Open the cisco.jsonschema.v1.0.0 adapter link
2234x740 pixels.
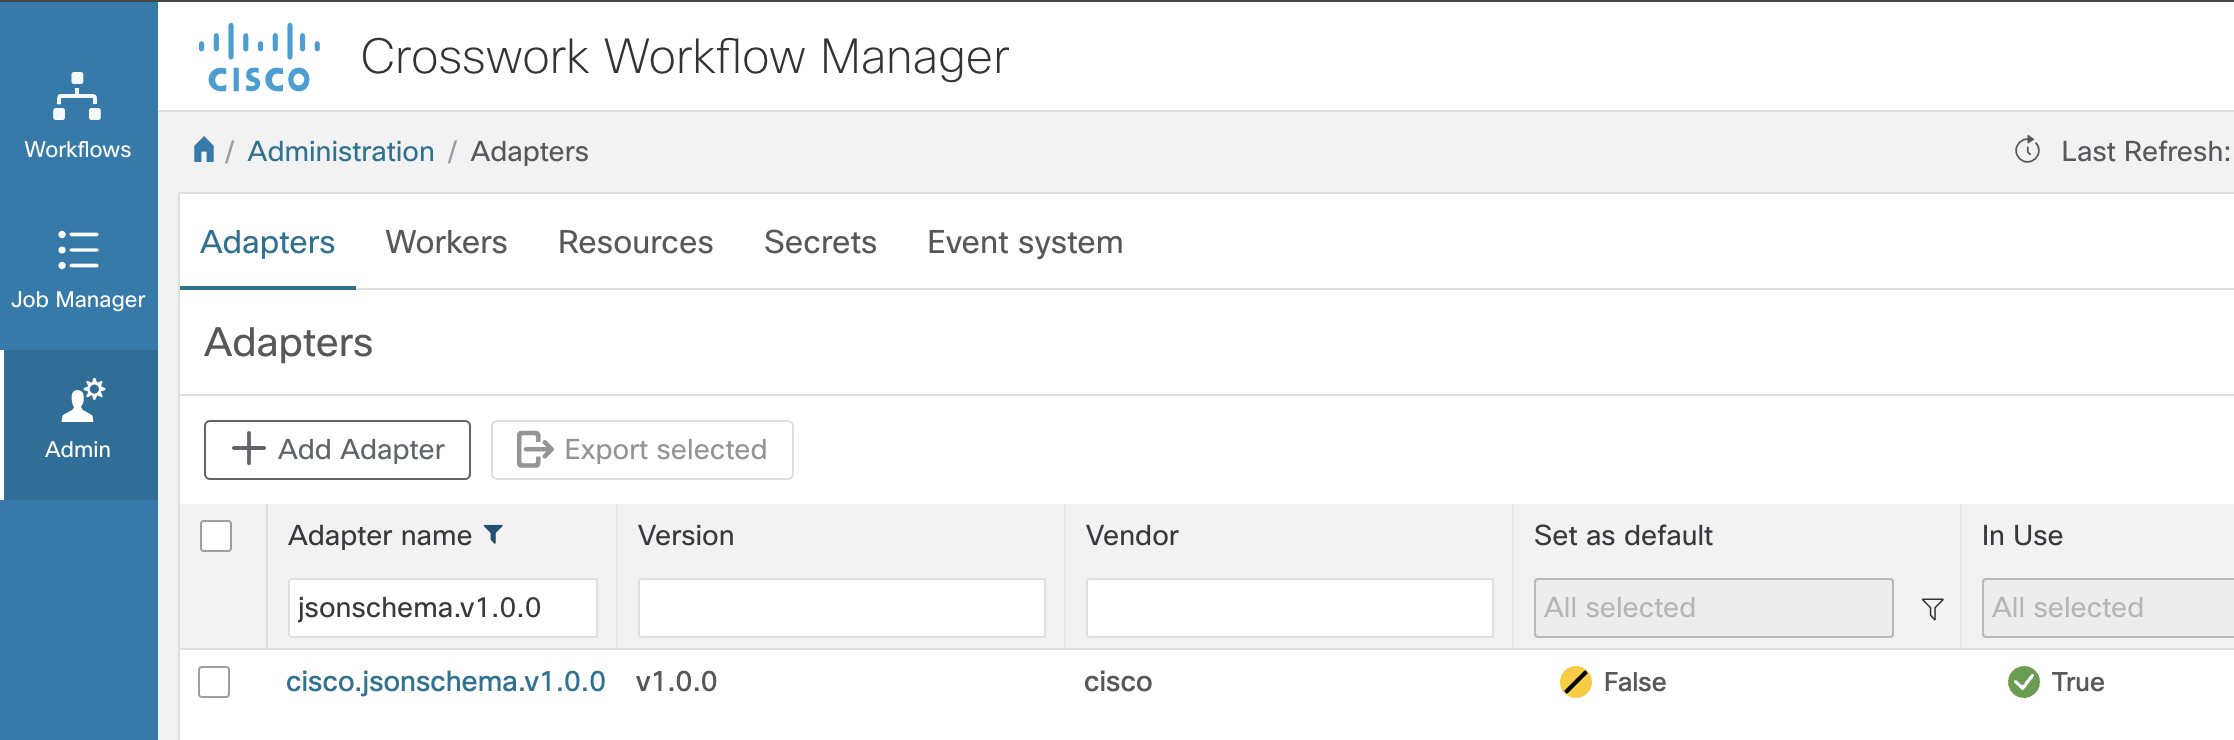point(446,682)
